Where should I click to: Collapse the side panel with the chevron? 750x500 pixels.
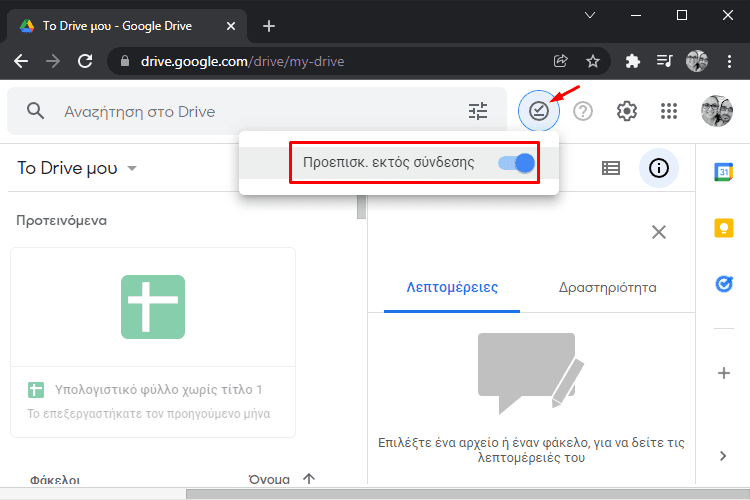(723, 456)
